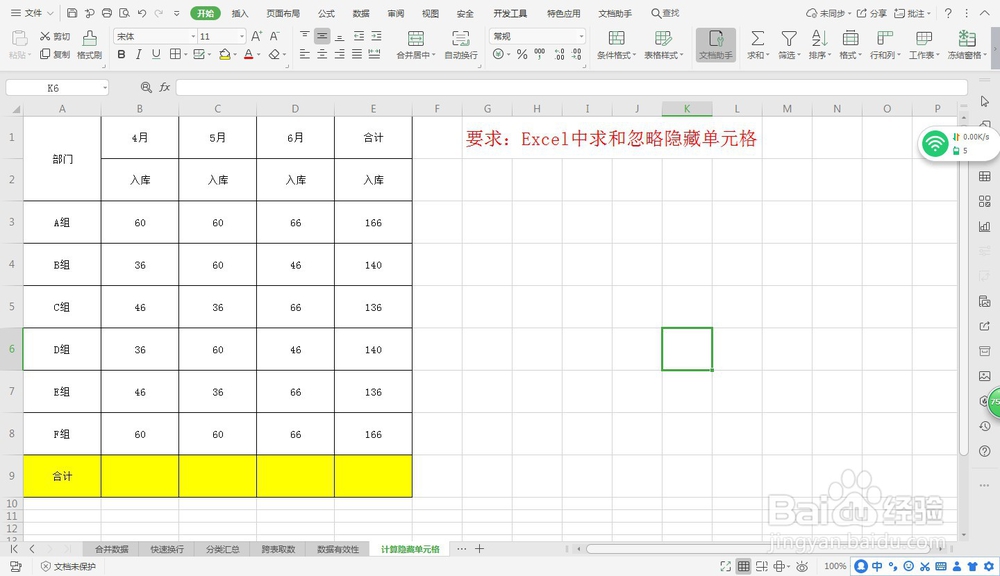Open the Insert (插入) ribbon tab
The height and width of the screenshot is (576, 1000).
240,13
